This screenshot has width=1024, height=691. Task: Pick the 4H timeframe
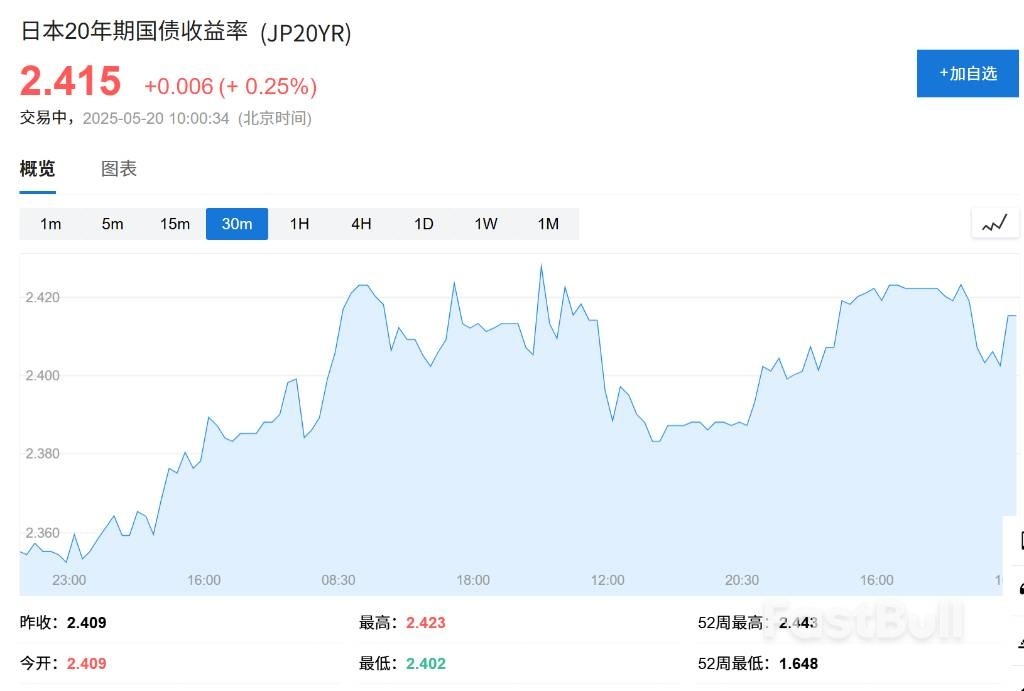pos(361,224)
